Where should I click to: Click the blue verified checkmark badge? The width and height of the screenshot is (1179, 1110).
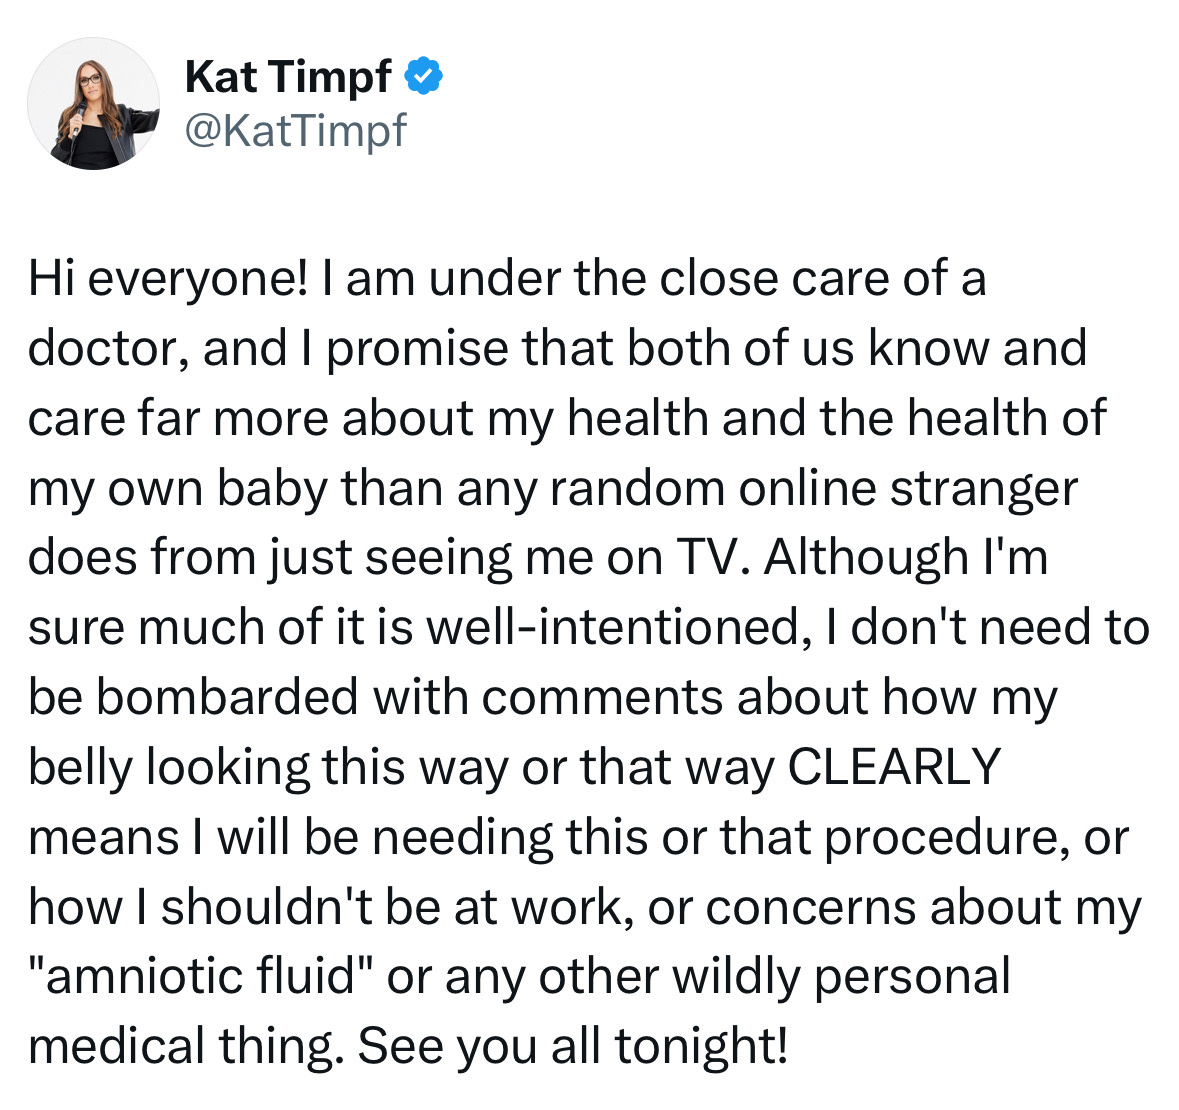click(424, 75)
